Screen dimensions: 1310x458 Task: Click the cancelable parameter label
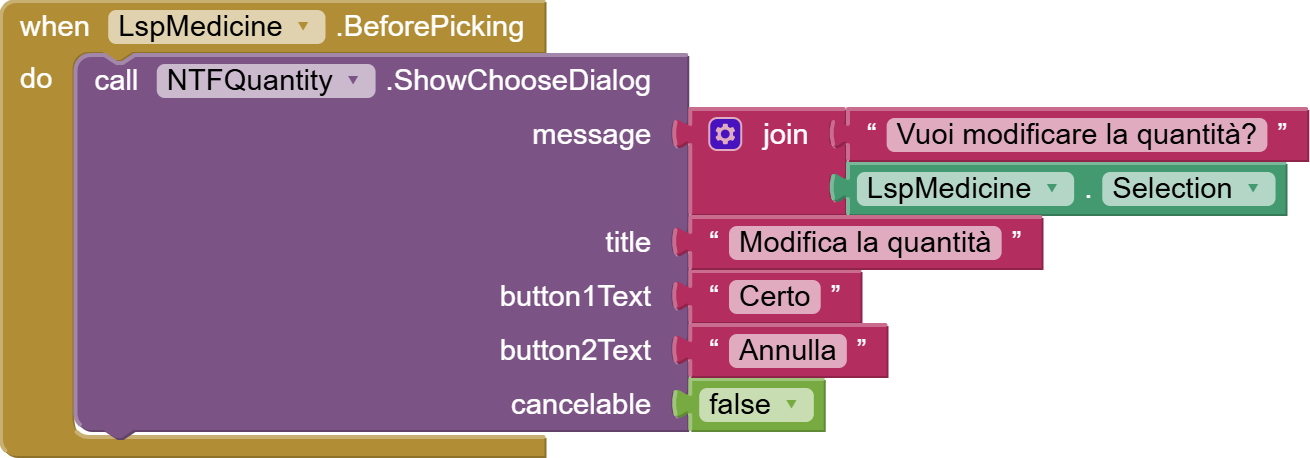pos(580,404)
